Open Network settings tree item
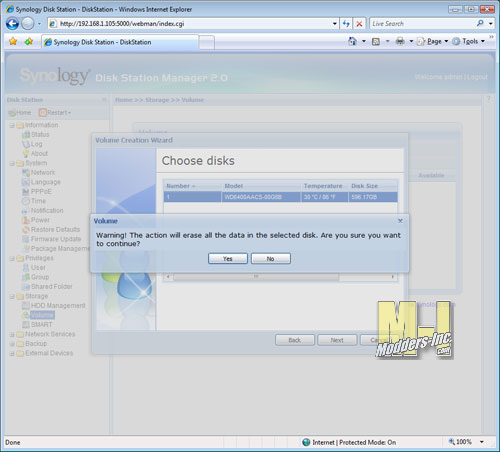The width and height of the screenshot is (500, 452). click(39, 173)
